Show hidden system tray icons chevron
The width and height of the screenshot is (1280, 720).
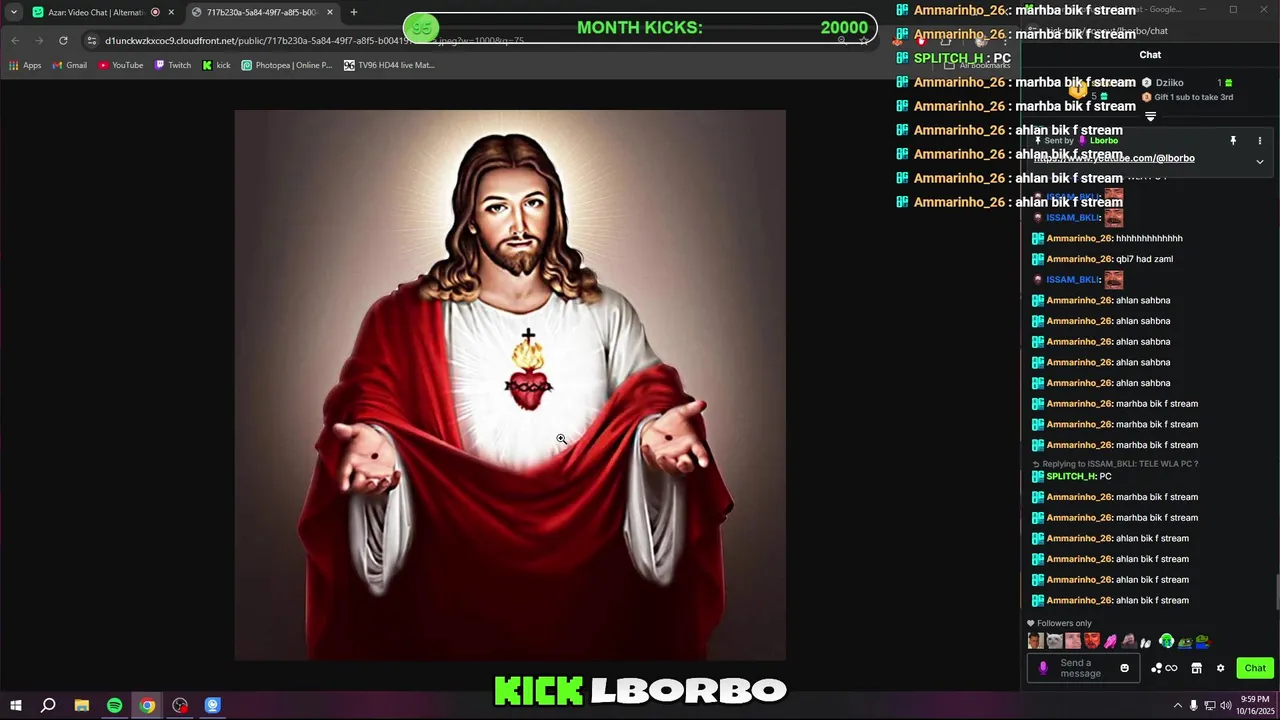1177,706
